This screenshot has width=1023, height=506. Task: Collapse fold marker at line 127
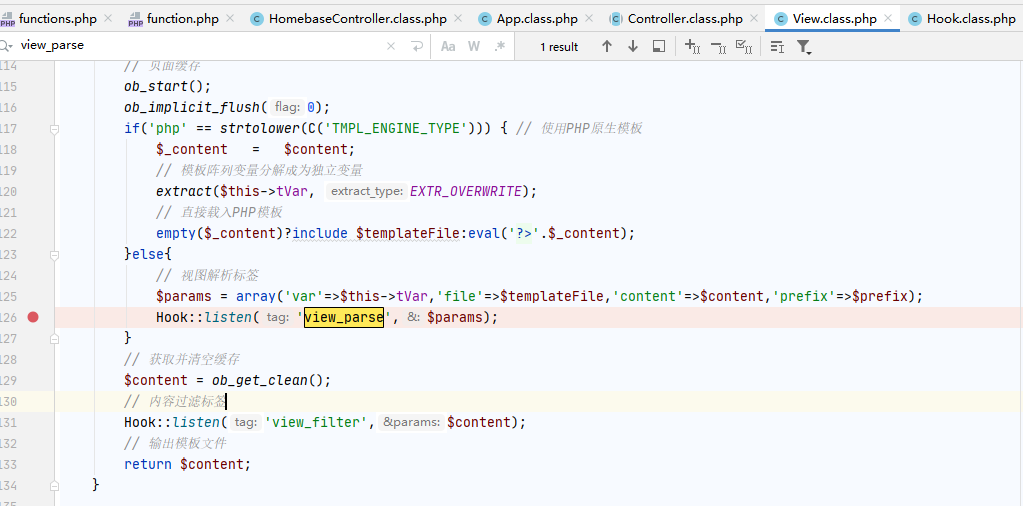55,338
